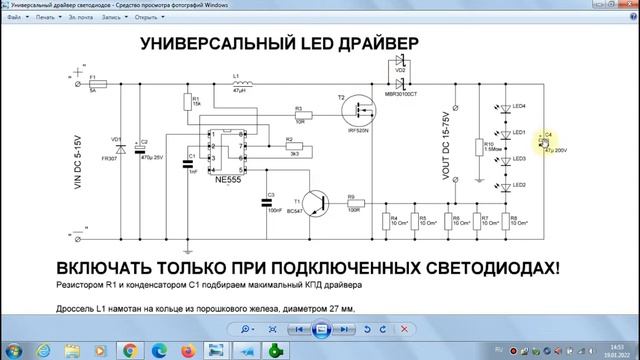Click the Эл. почта button
Screen dimensions: 640x360
coord(80,17)
